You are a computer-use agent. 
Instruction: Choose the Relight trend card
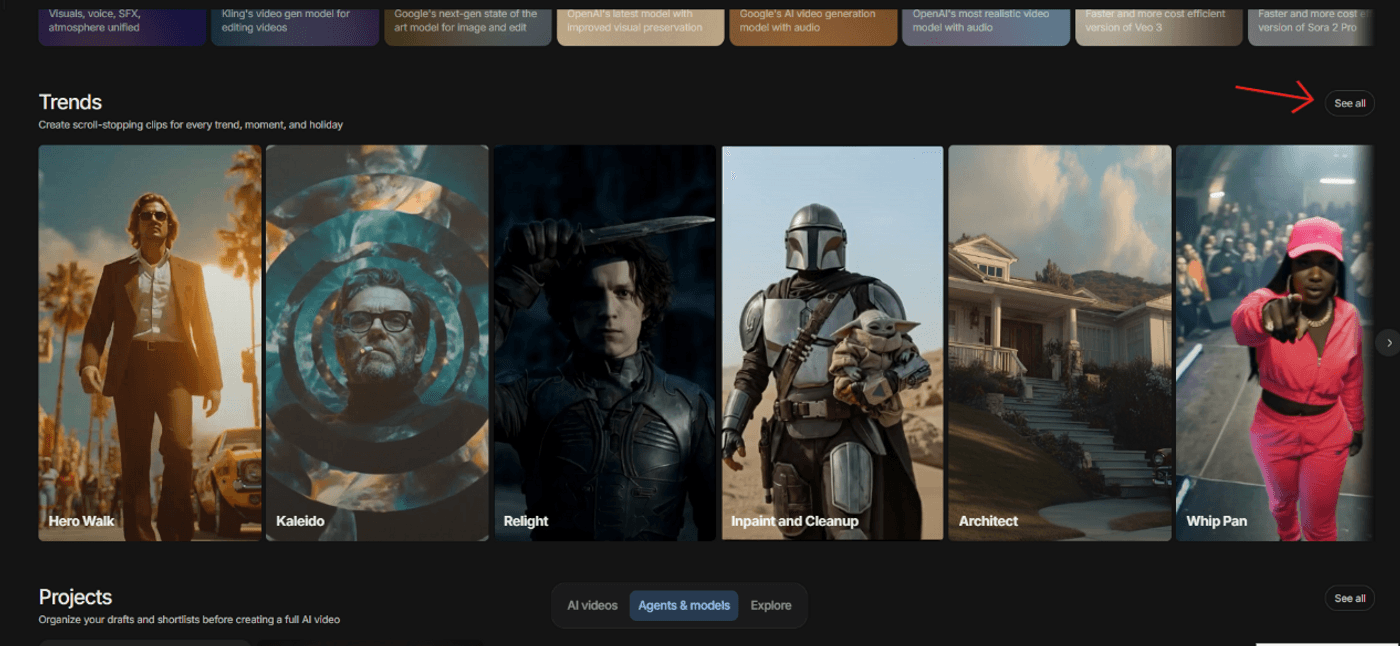coord(604,343)
